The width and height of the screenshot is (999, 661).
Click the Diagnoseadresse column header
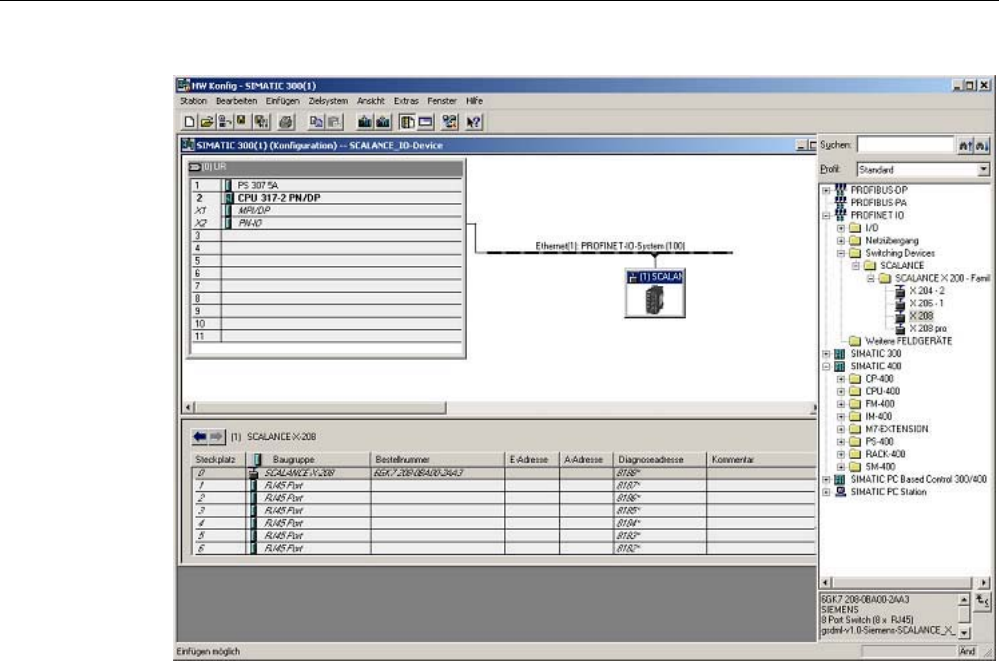(x=659, y=460)
